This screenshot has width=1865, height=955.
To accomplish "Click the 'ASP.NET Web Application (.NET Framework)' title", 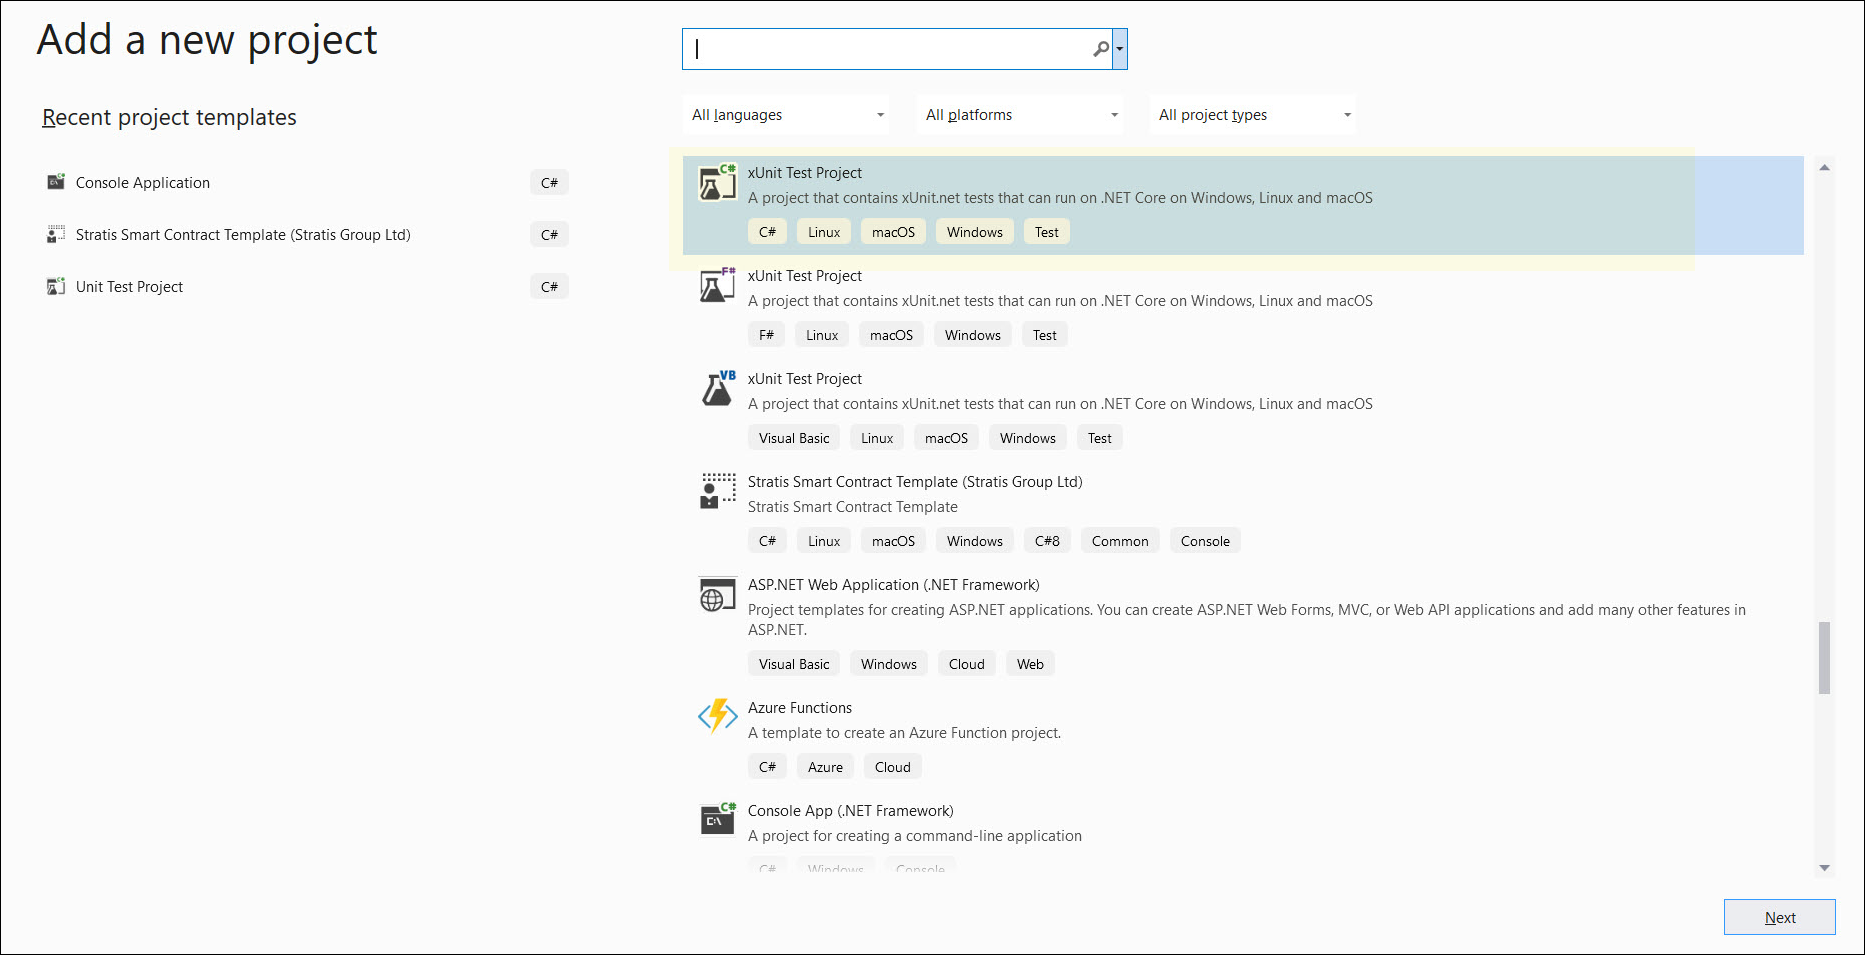I will pos(894,585).
